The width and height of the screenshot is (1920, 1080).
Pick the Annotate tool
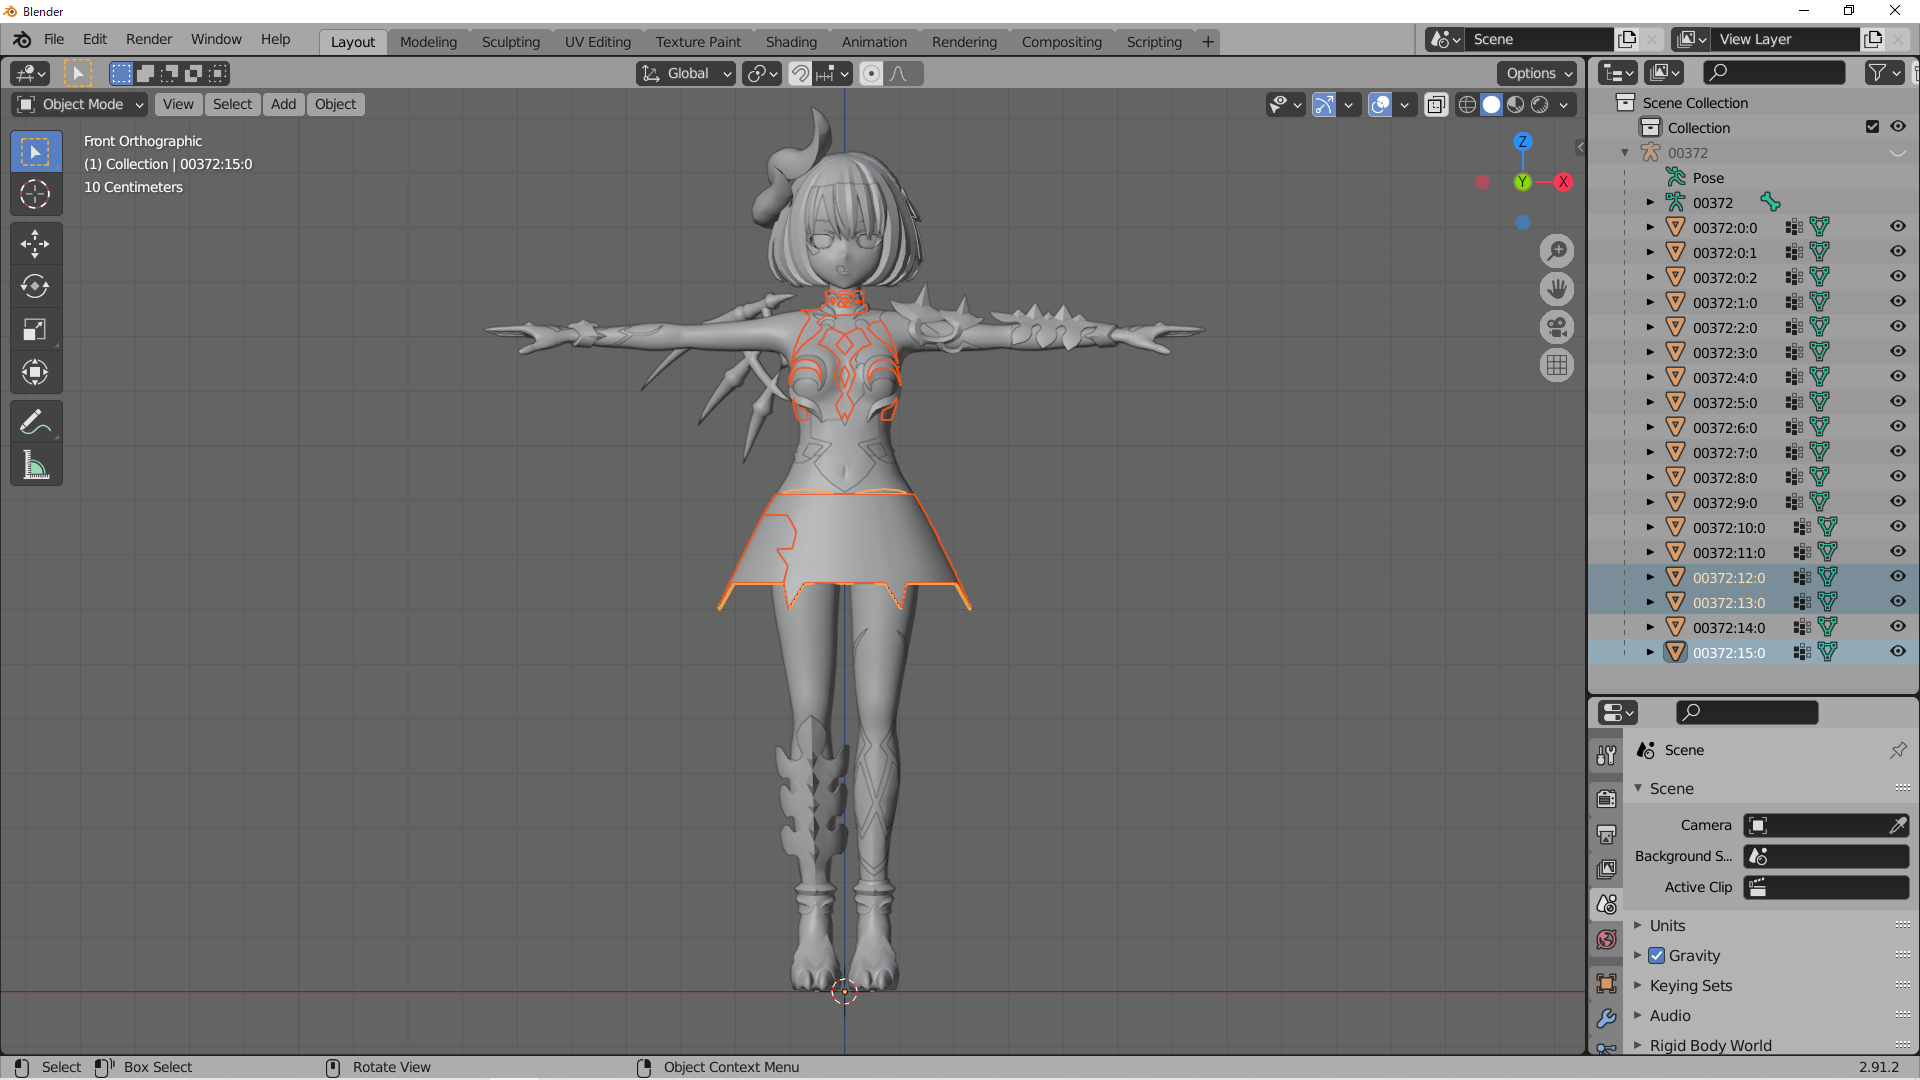click(35, 423)
